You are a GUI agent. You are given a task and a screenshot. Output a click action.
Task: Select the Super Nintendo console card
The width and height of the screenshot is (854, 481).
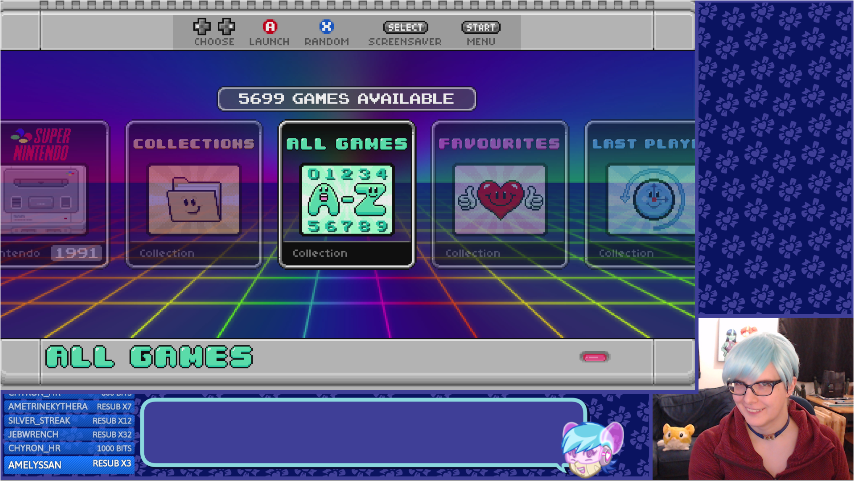click(54, 194)
